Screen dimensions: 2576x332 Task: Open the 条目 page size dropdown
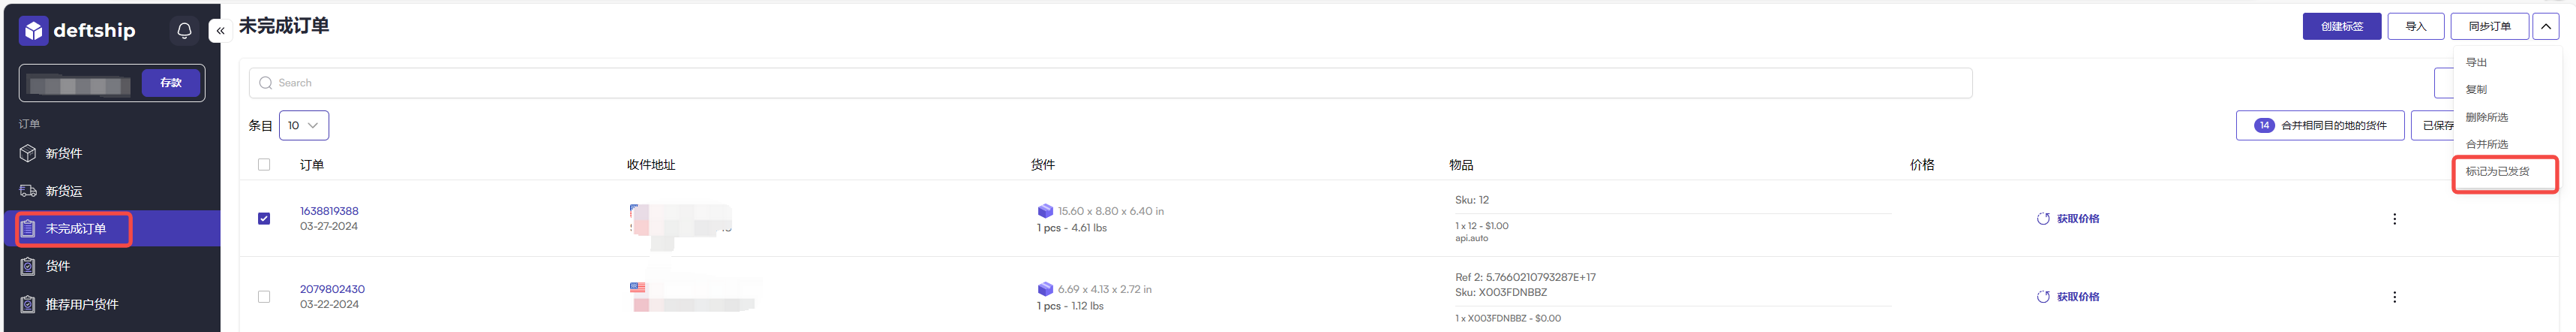(303, 125)
